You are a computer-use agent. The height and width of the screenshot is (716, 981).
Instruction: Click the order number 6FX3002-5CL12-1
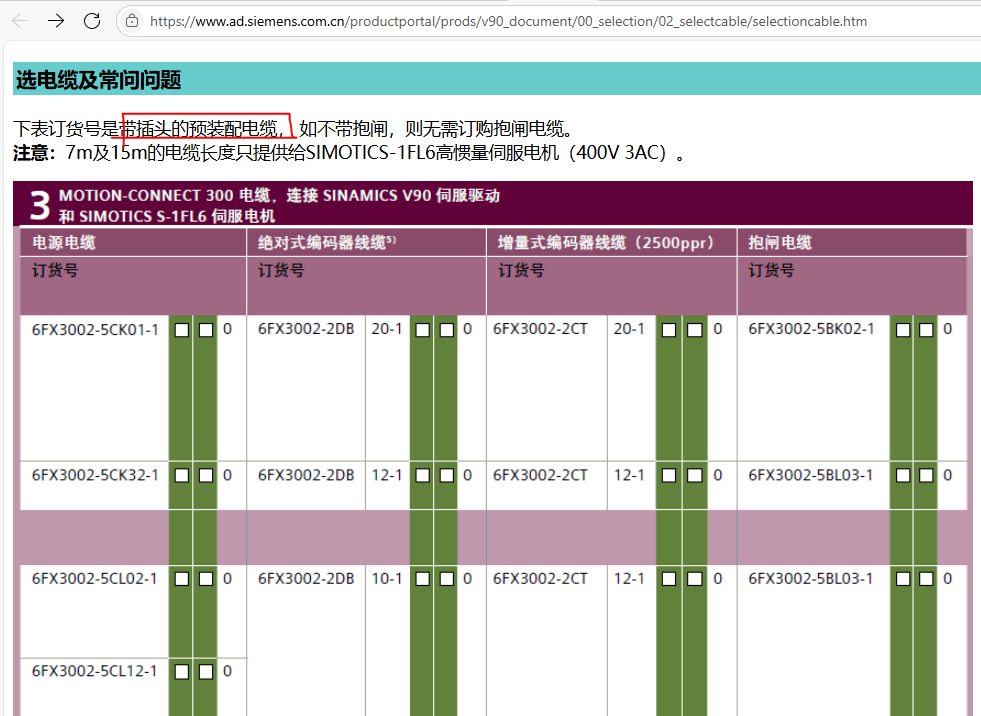(94, 672)
